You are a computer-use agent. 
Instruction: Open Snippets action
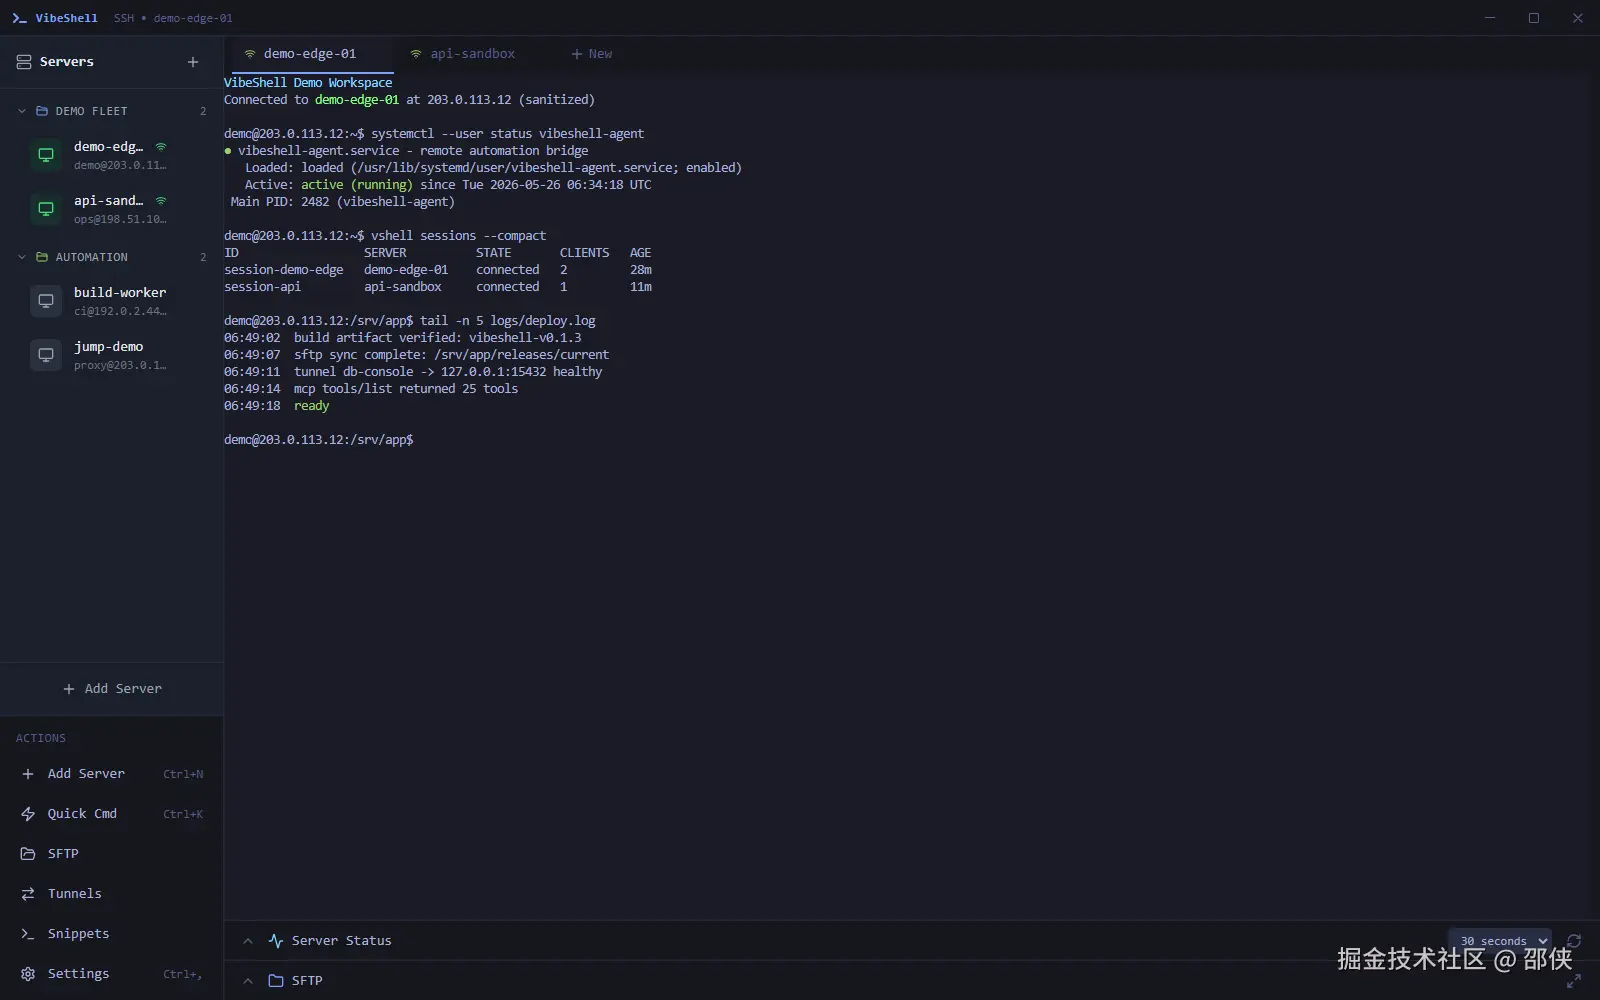tap(112, 934)
